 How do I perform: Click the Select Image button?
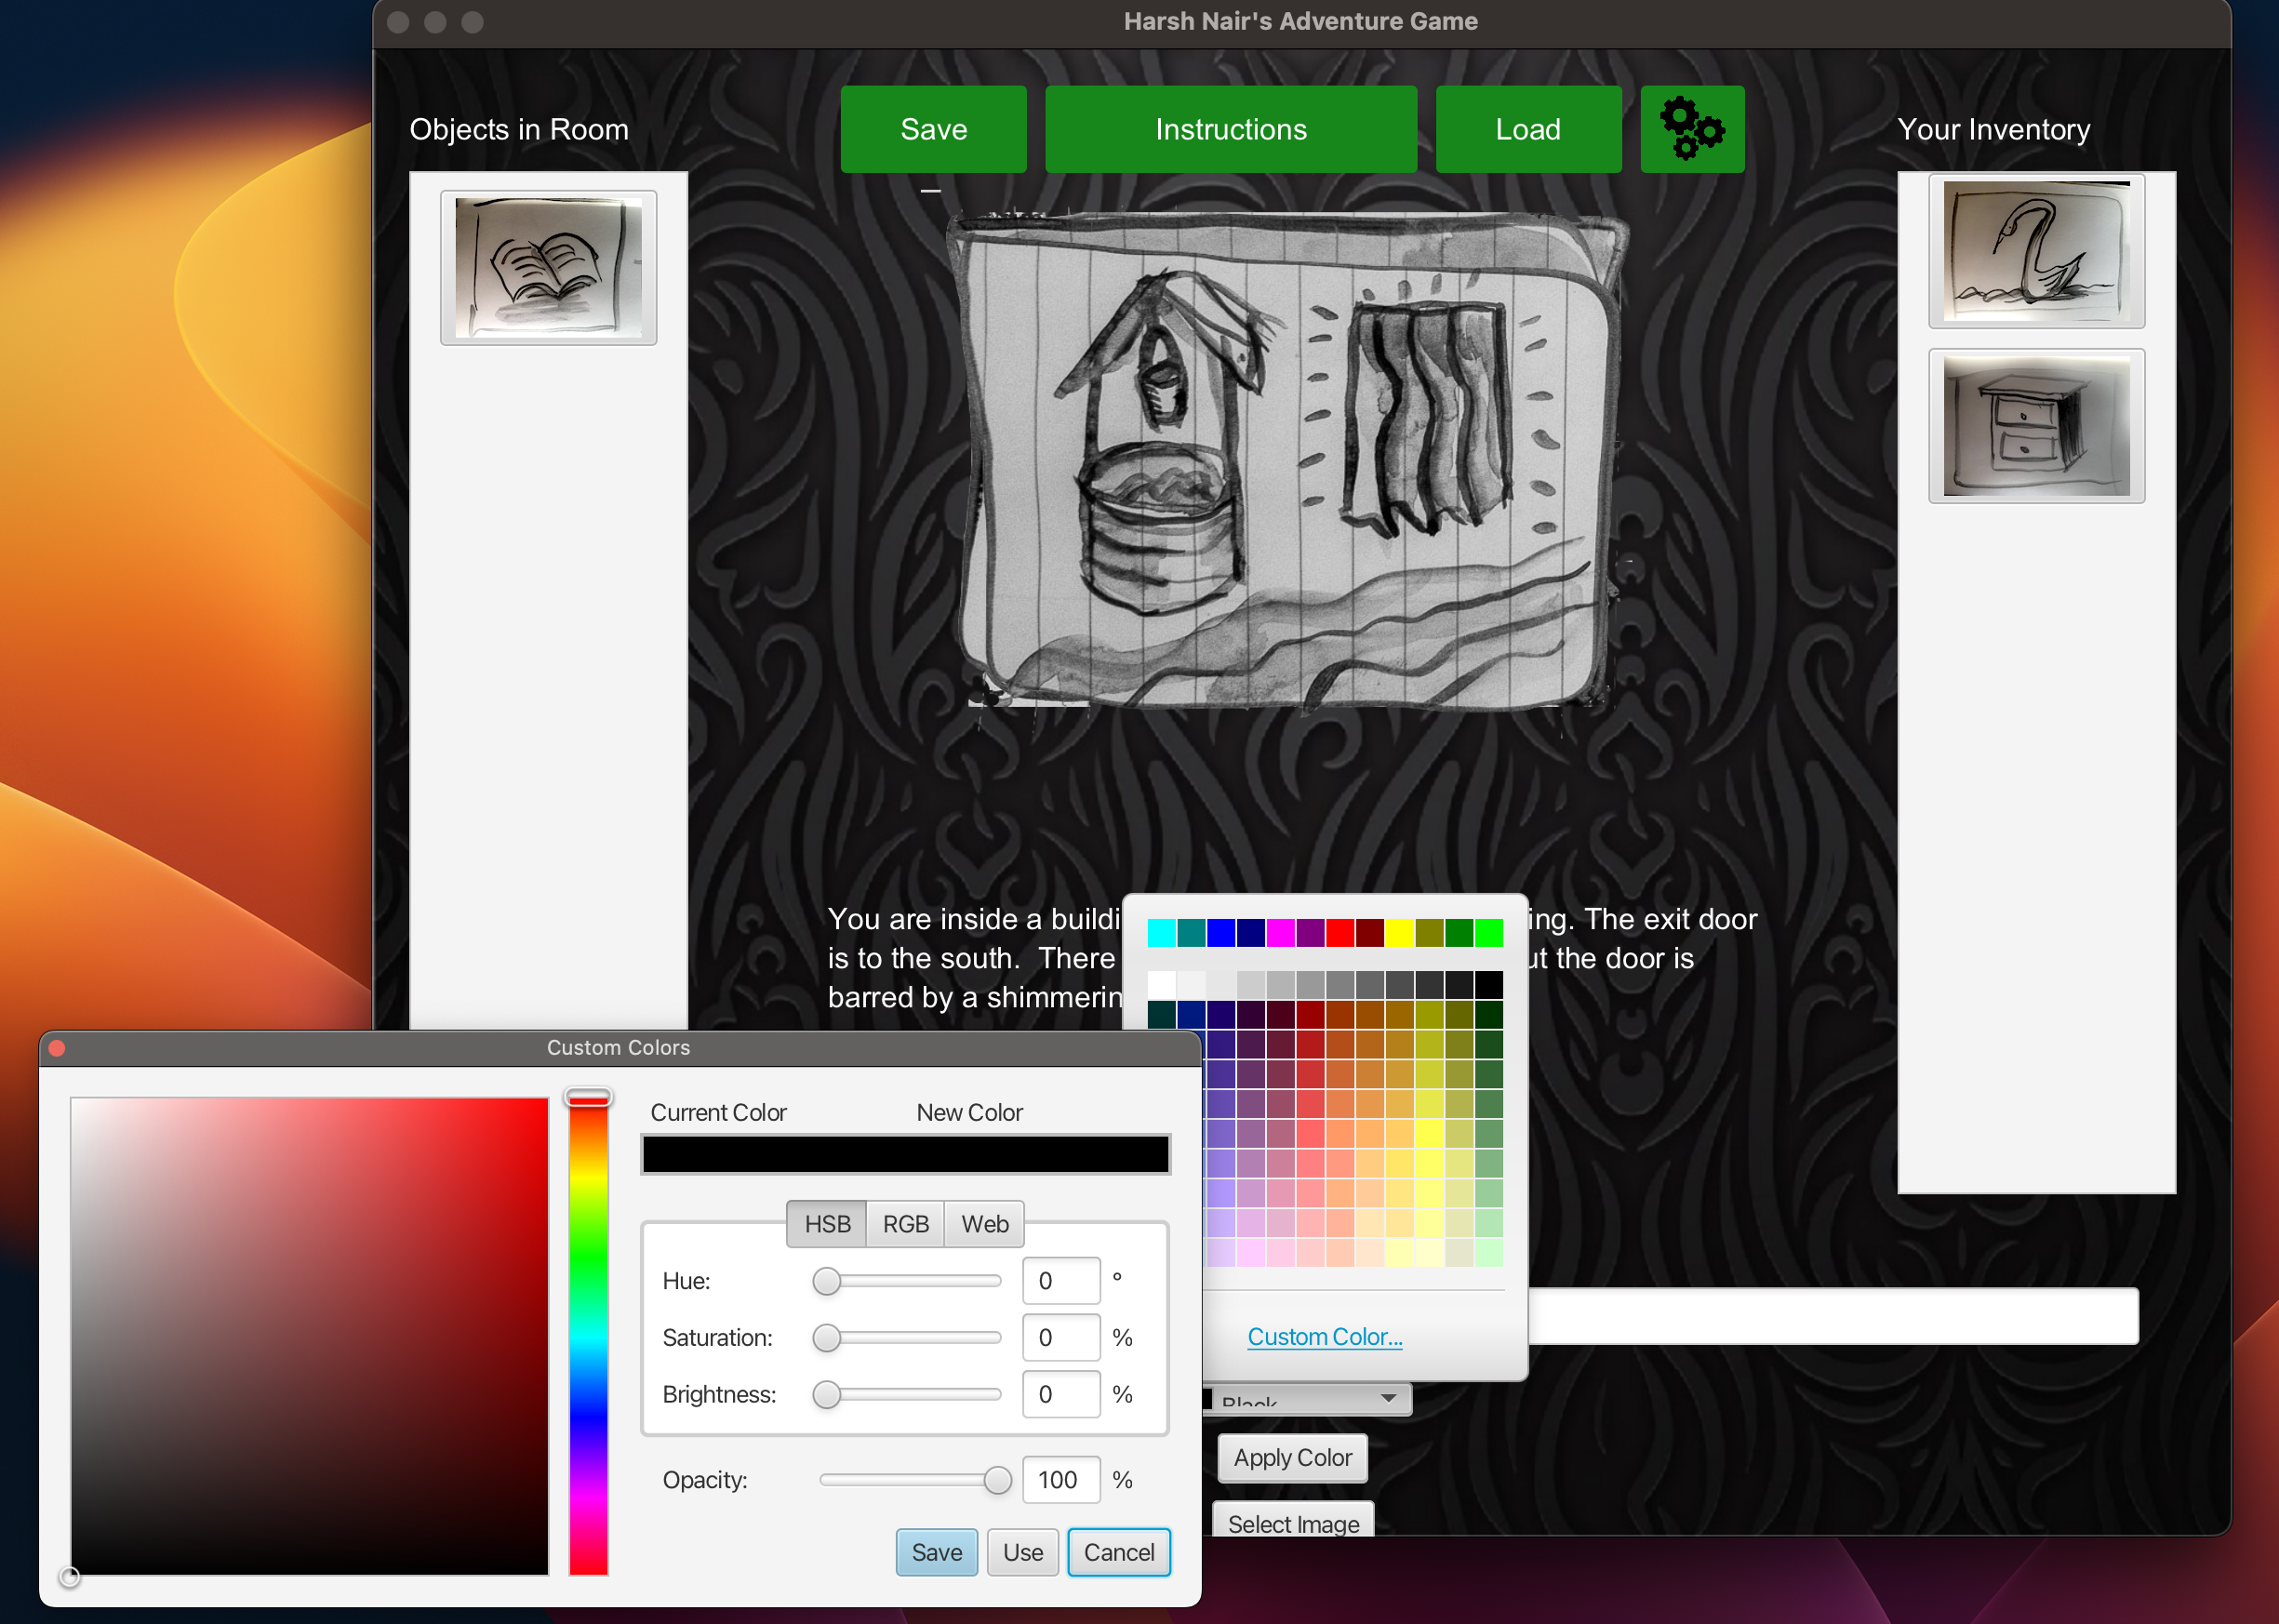[x=1292, y=1523]
